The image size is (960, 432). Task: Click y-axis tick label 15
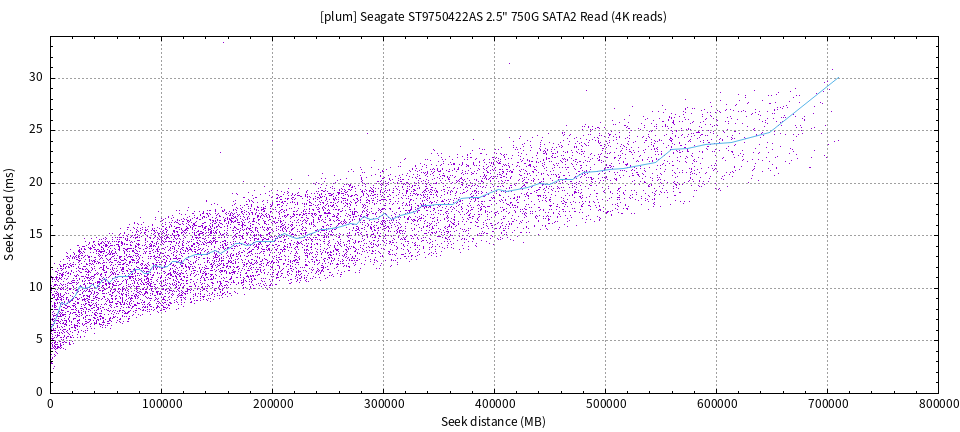(x=35, y=235)
